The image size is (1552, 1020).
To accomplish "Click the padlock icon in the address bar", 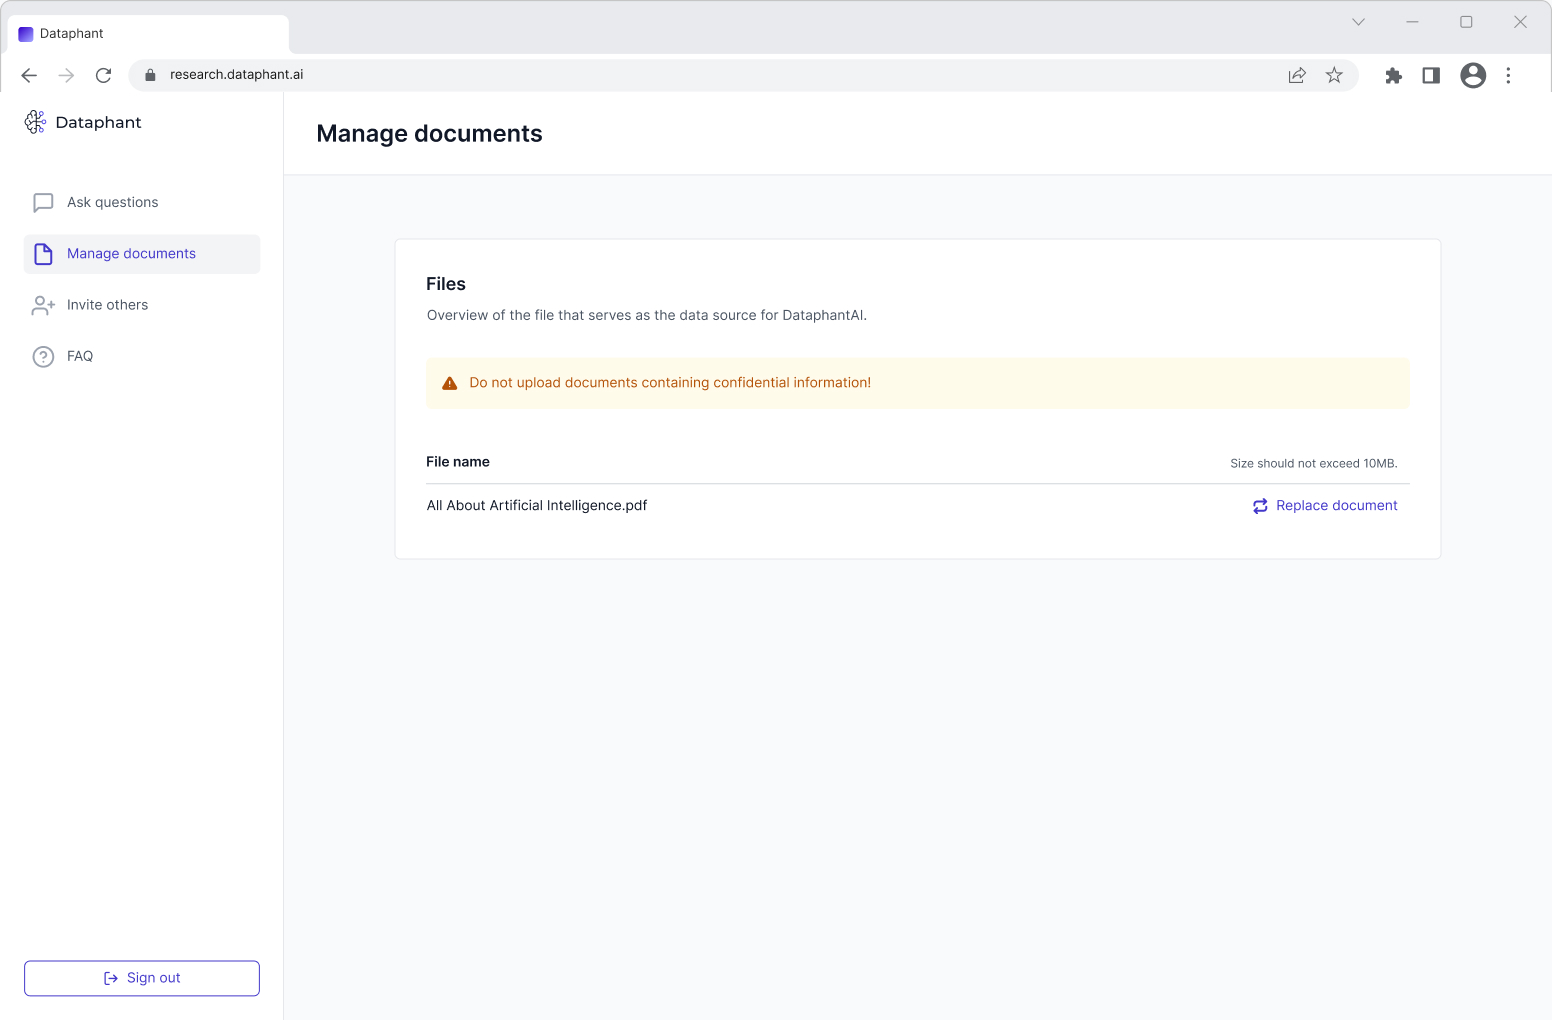I will [149, 74].
